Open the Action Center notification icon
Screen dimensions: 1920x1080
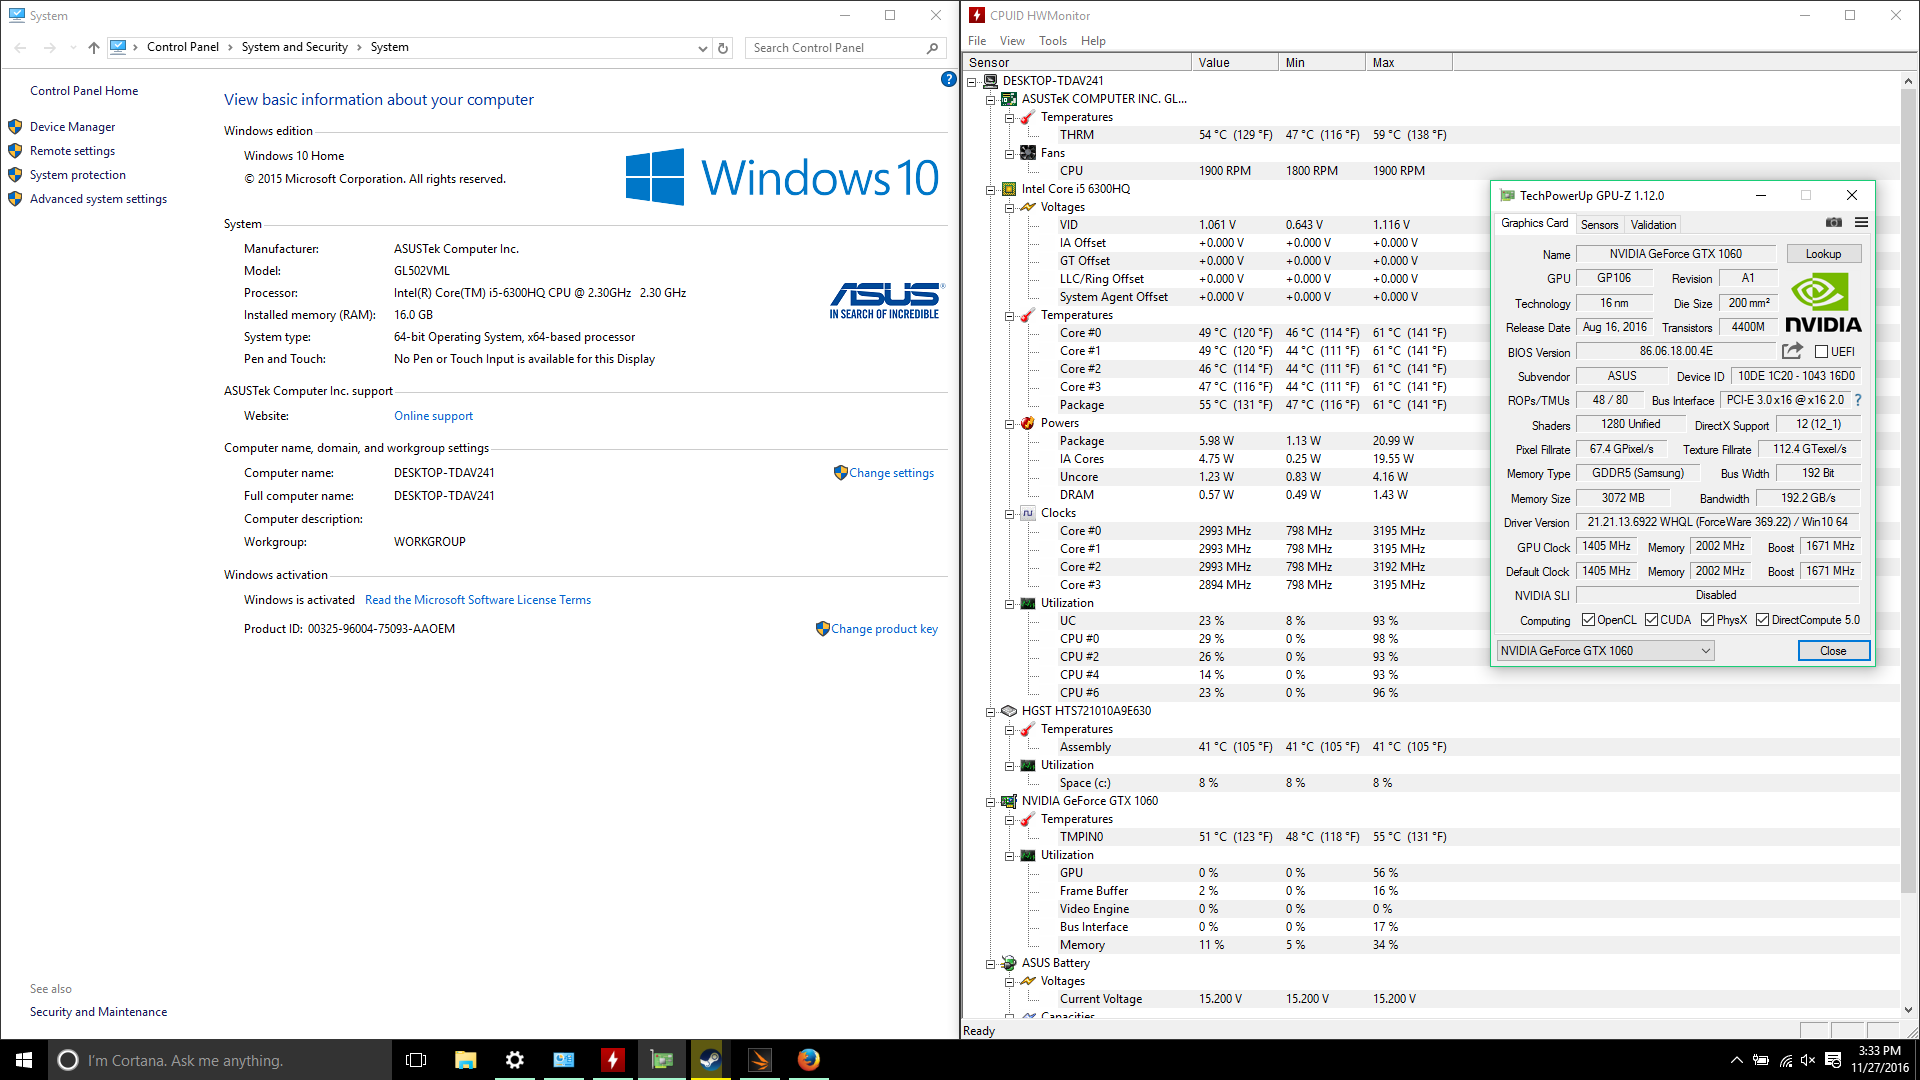coord(1832,1060)
